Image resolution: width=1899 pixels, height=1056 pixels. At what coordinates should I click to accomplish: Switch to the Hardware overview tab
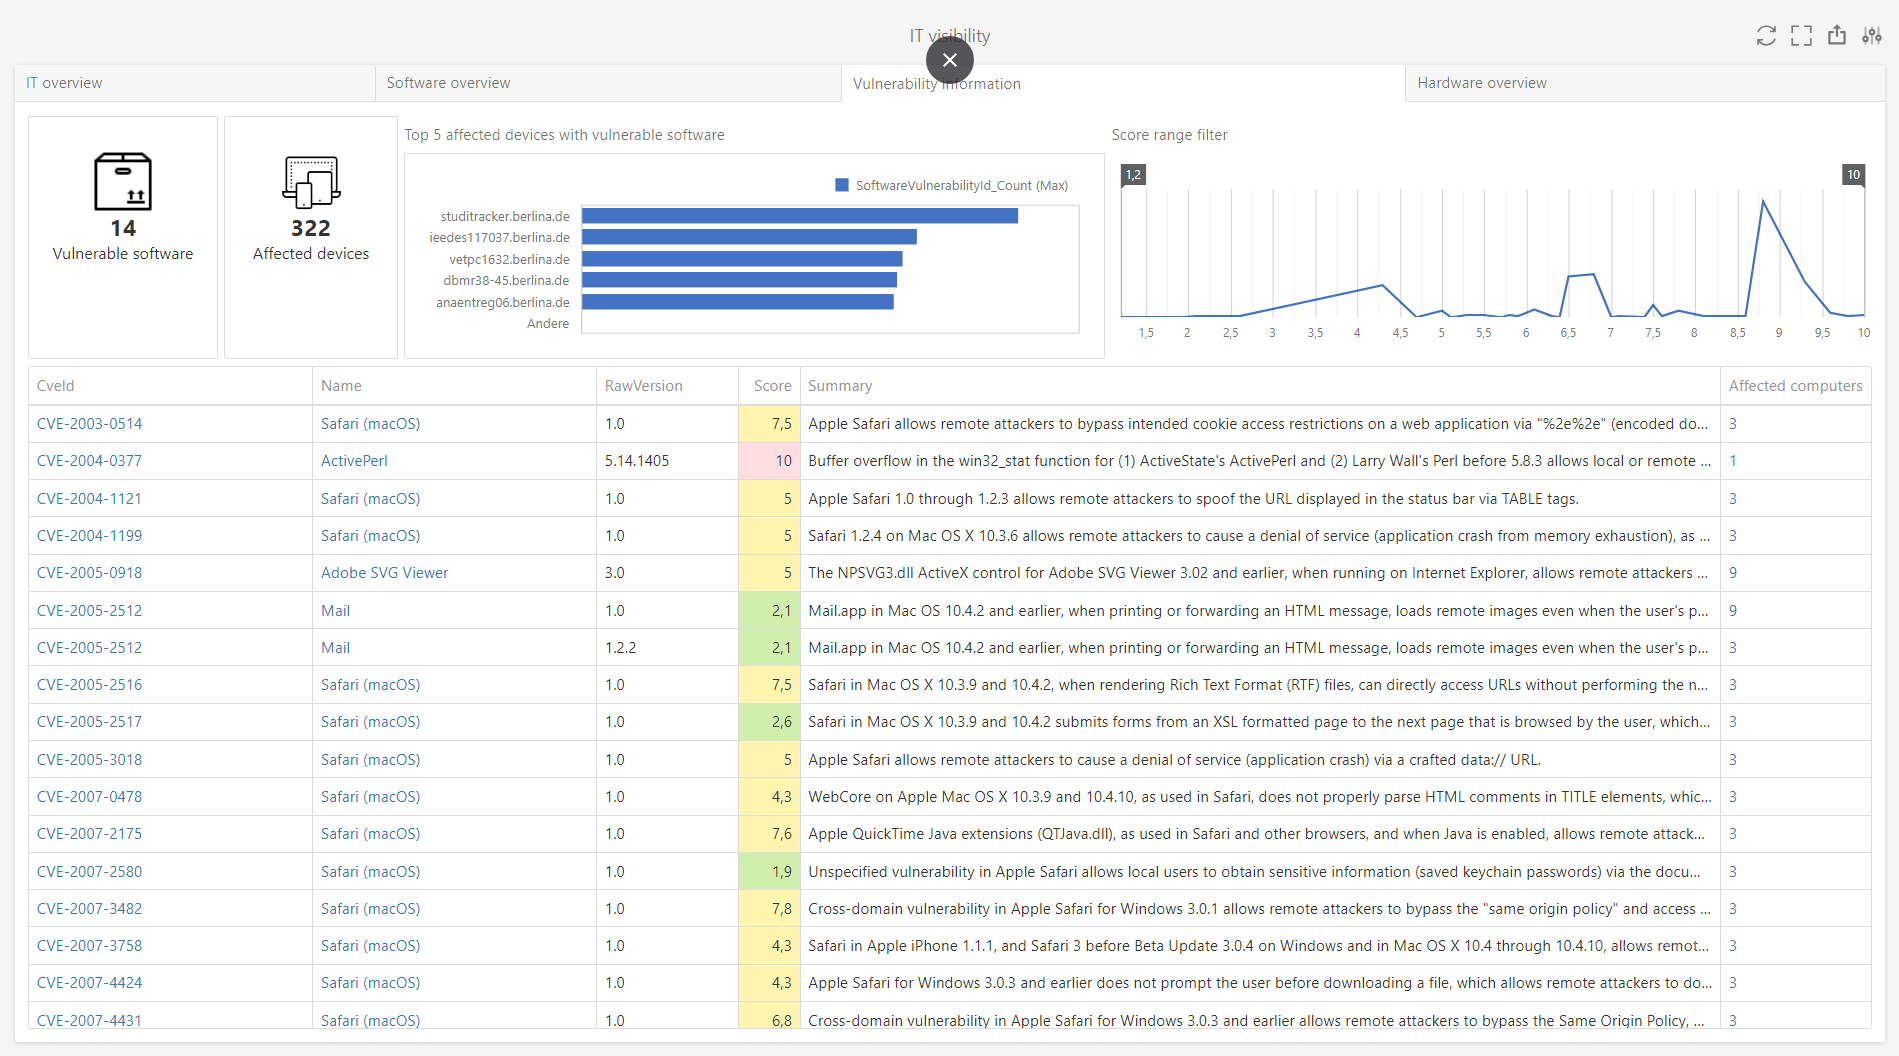coord(1482,83)
